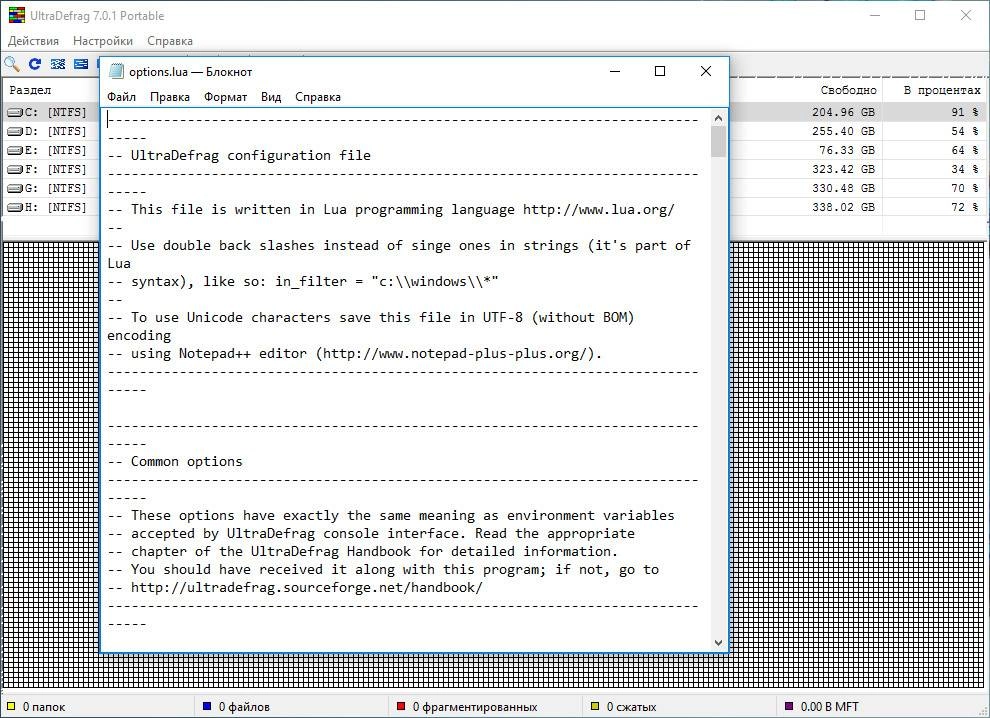Click free space value 204.96 GB
990x718 pixels.
(844, 112)
